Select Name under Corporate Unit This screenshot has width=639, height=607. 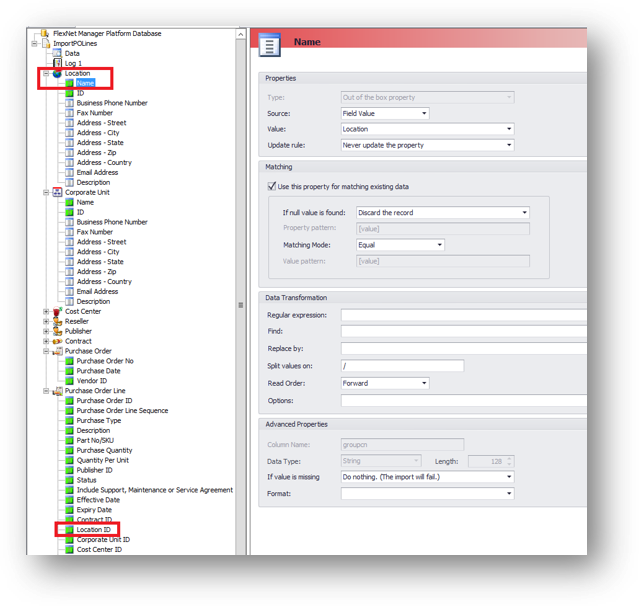coord(85,202)
